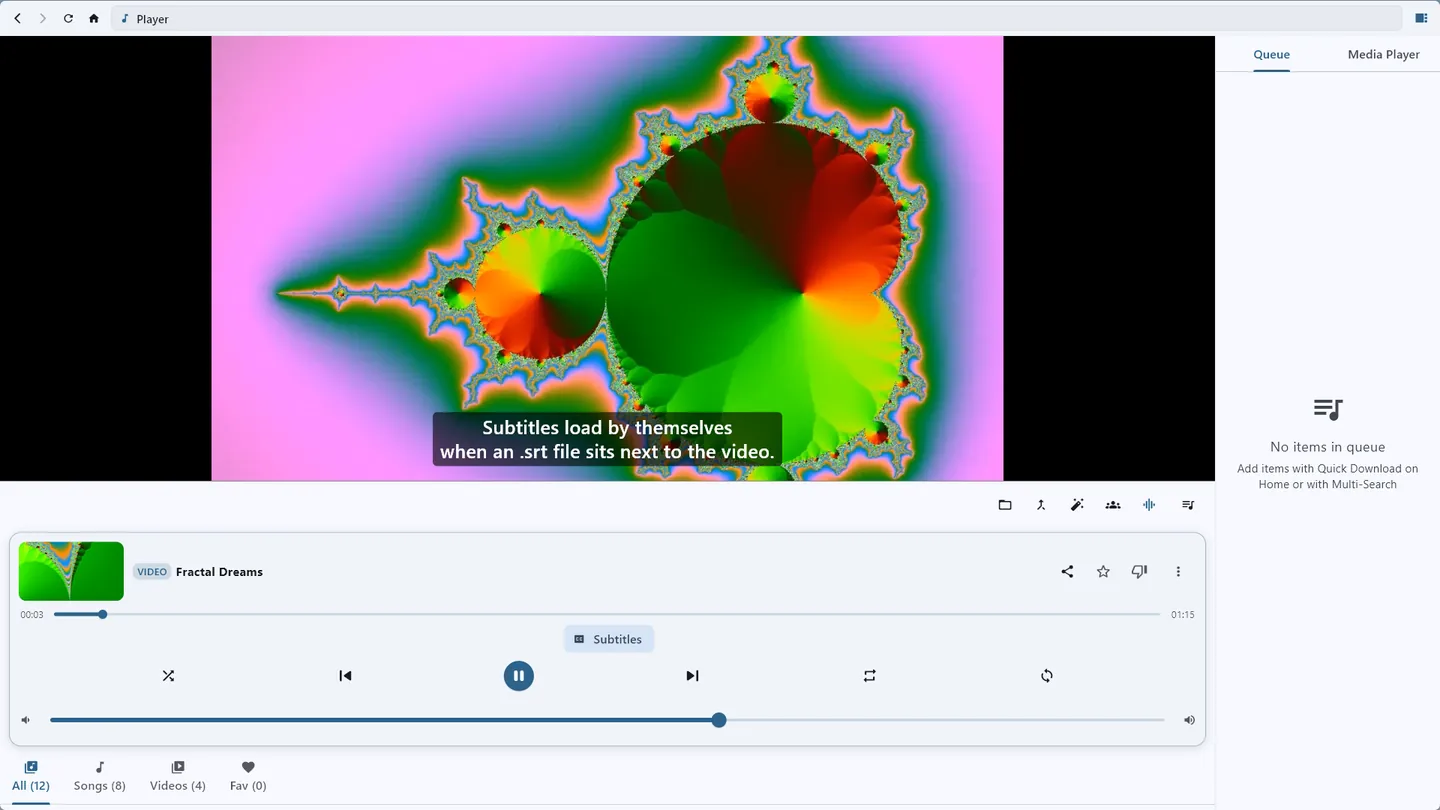
Task: Go back using the browser back arrow
Action: click(17, 18)
